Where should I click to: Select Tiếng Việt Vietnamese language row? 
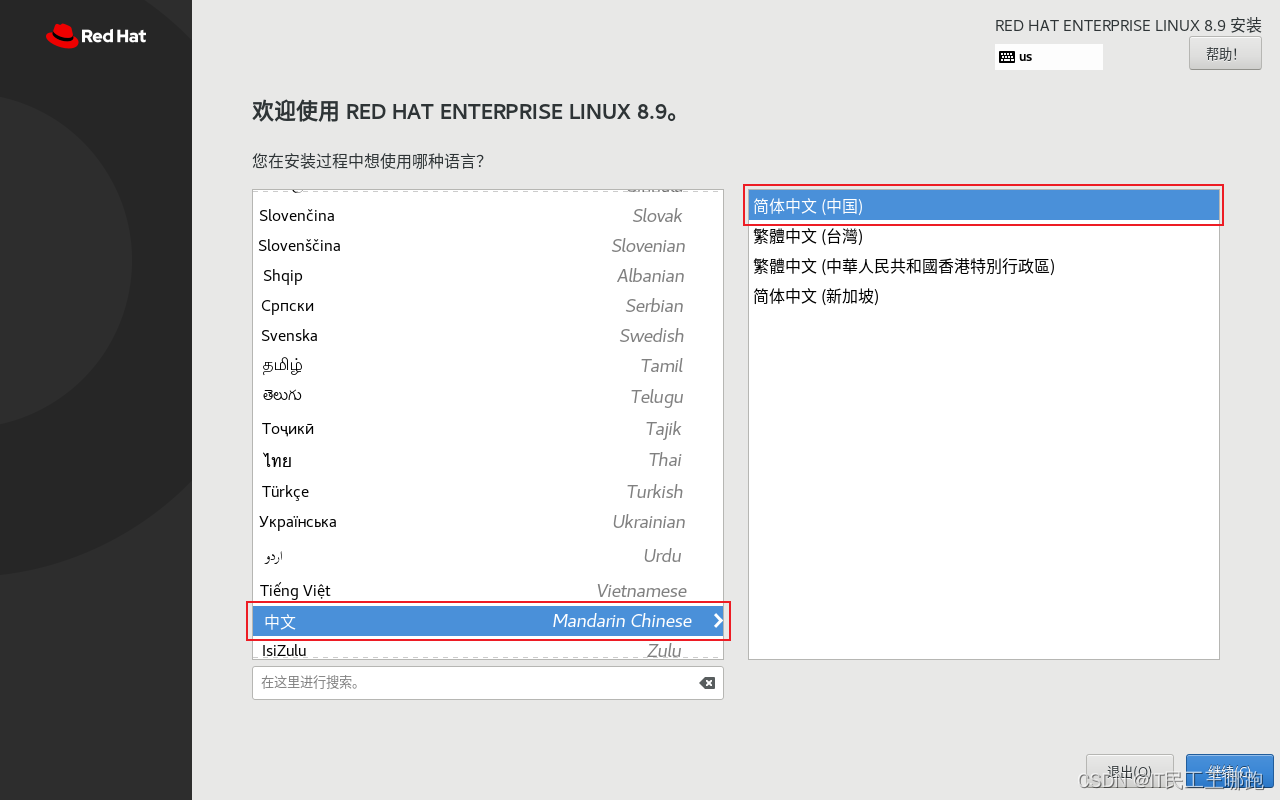click(487, 591)
